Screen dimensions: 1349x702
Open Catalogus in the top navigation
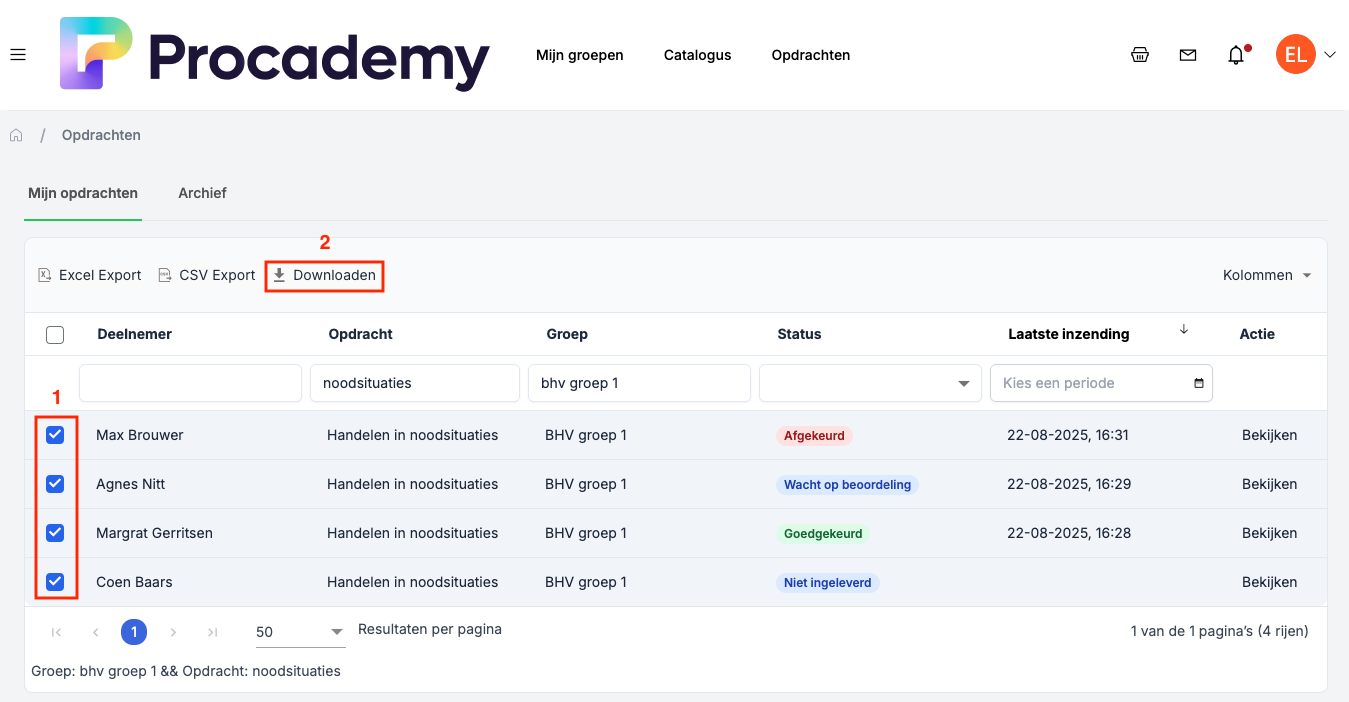[697, 55]
